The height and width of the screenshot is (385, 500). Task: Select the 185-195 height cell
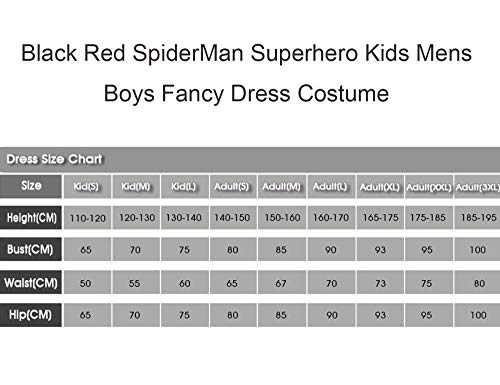(x=477, y=218)
